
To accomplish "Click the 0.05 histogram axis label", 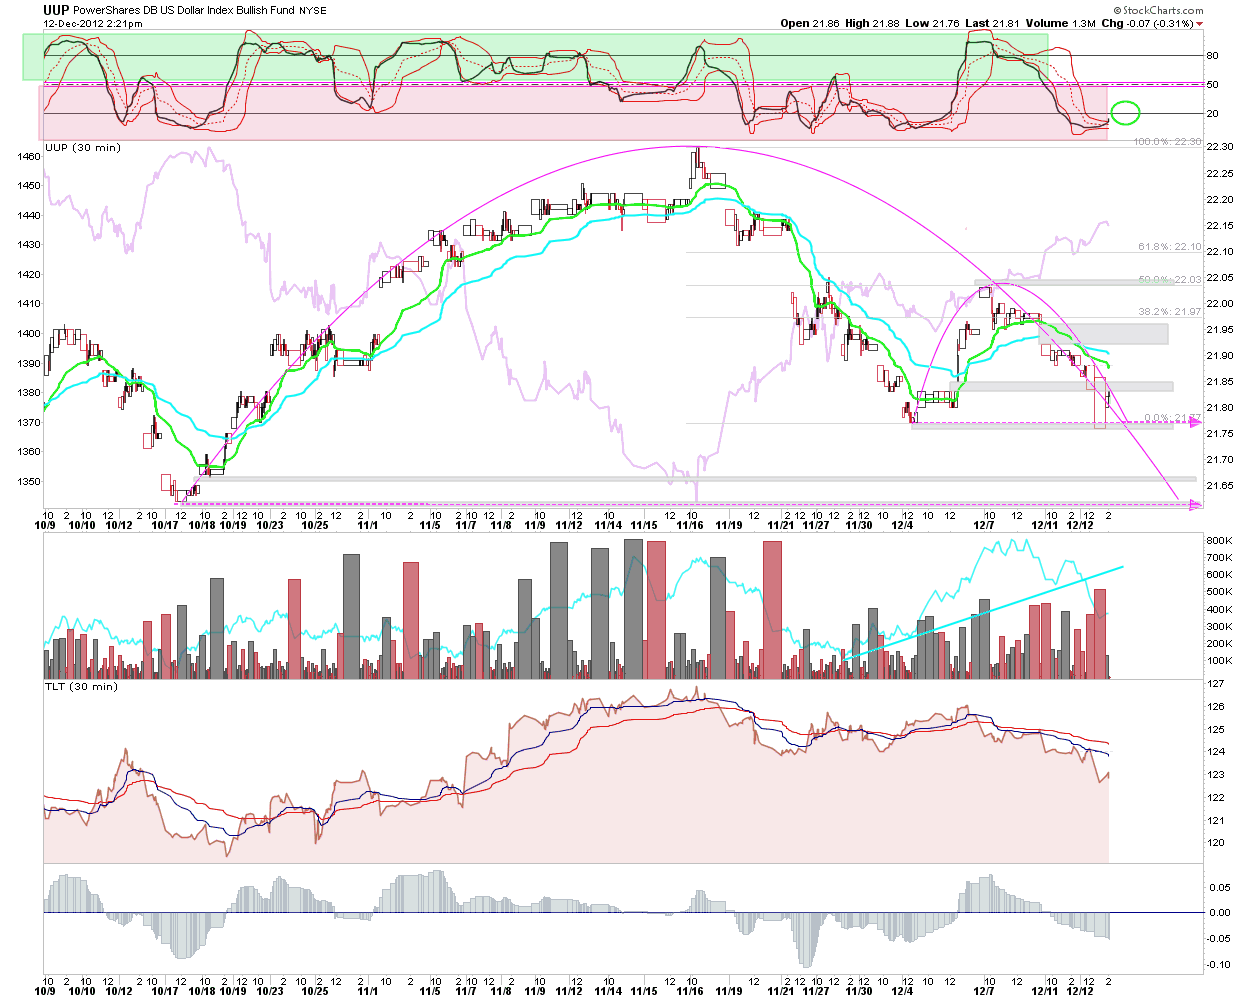I will [1219, 887].
